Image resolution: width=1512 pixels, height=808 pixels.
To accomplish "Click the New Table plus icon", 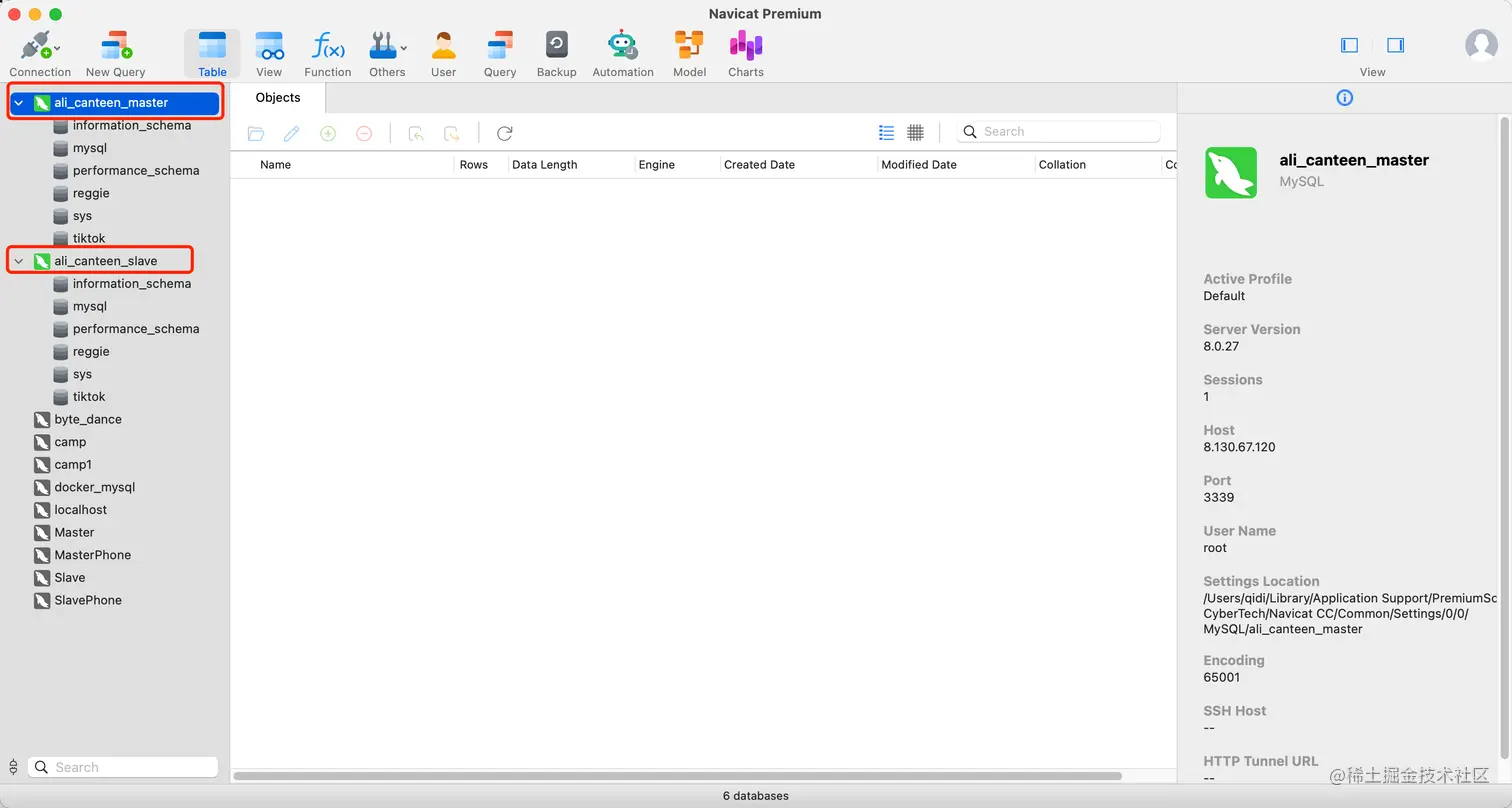I will pyautogui.click(x=328, y=133).
